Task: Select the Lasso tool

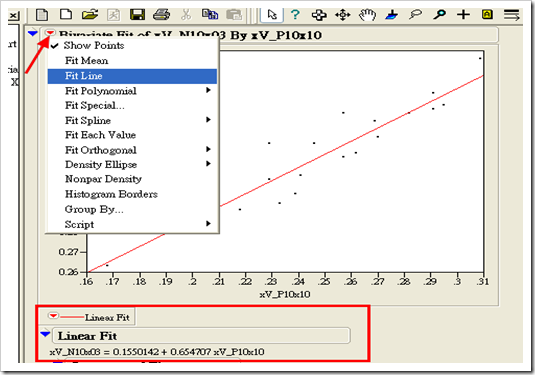Action: [416, 15]
